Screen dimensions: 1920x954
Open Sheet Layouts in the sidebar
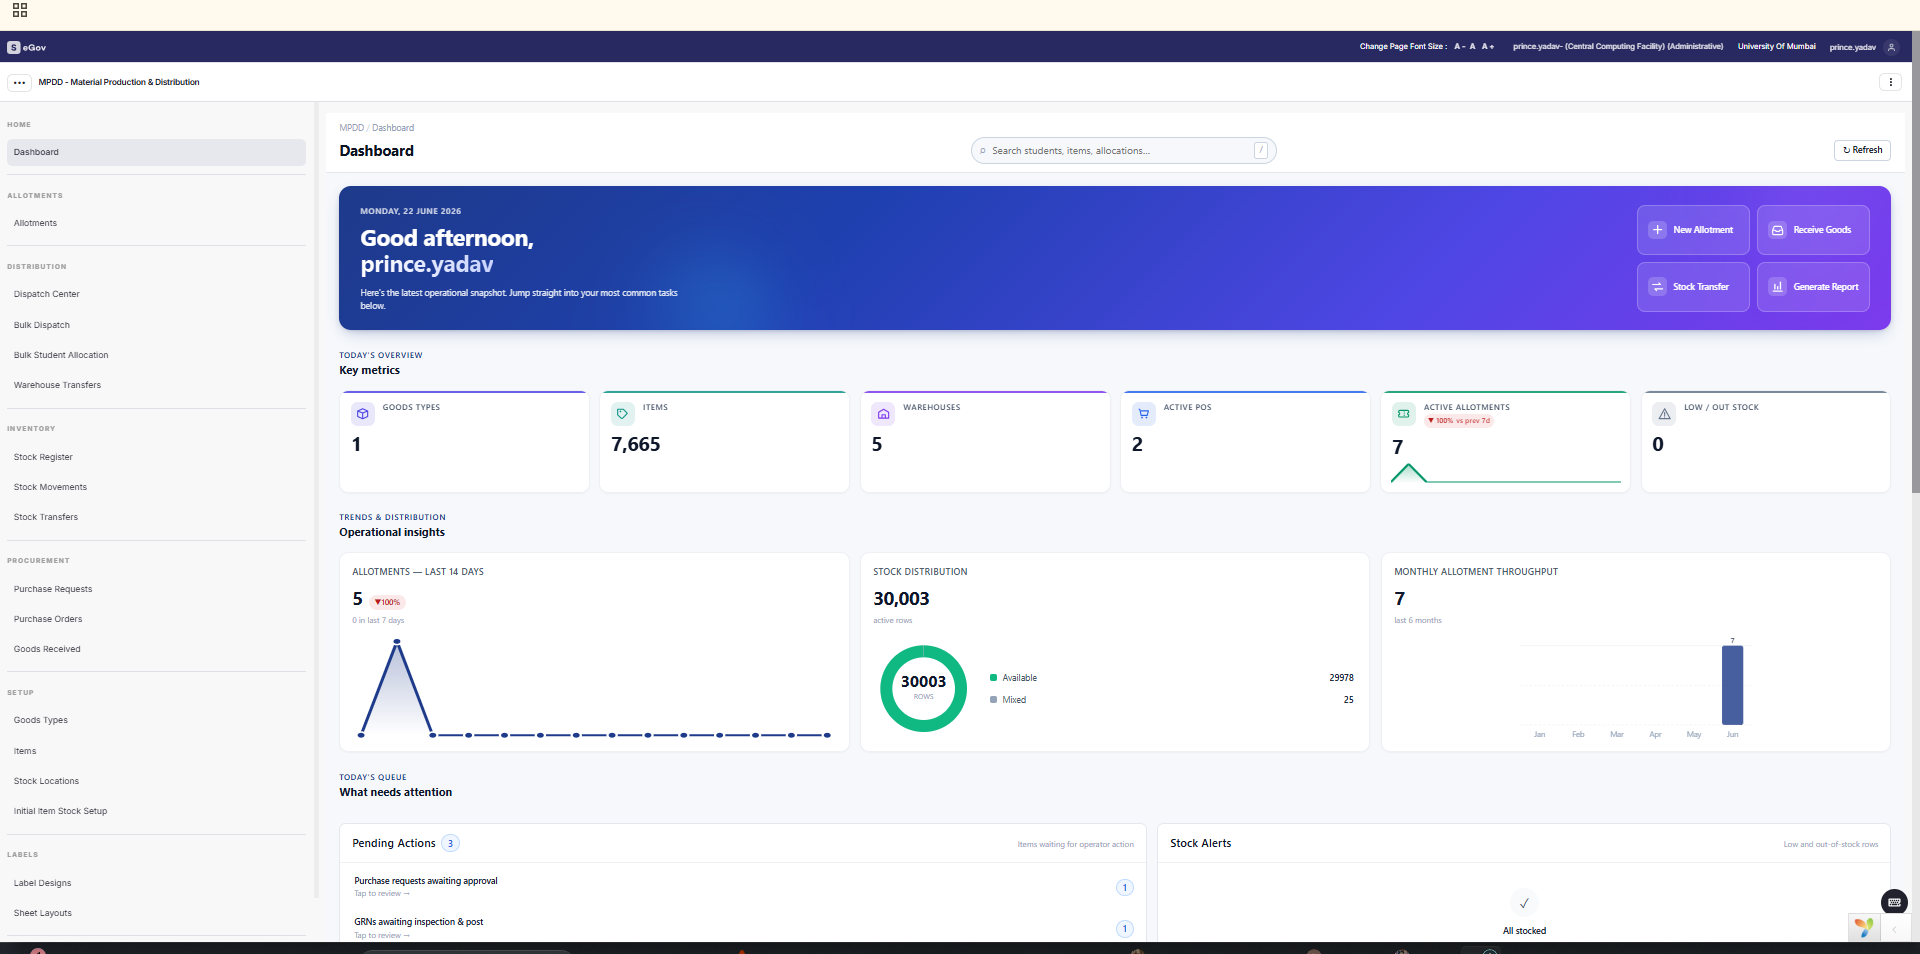pyautogui.click(x=156, y=913)
